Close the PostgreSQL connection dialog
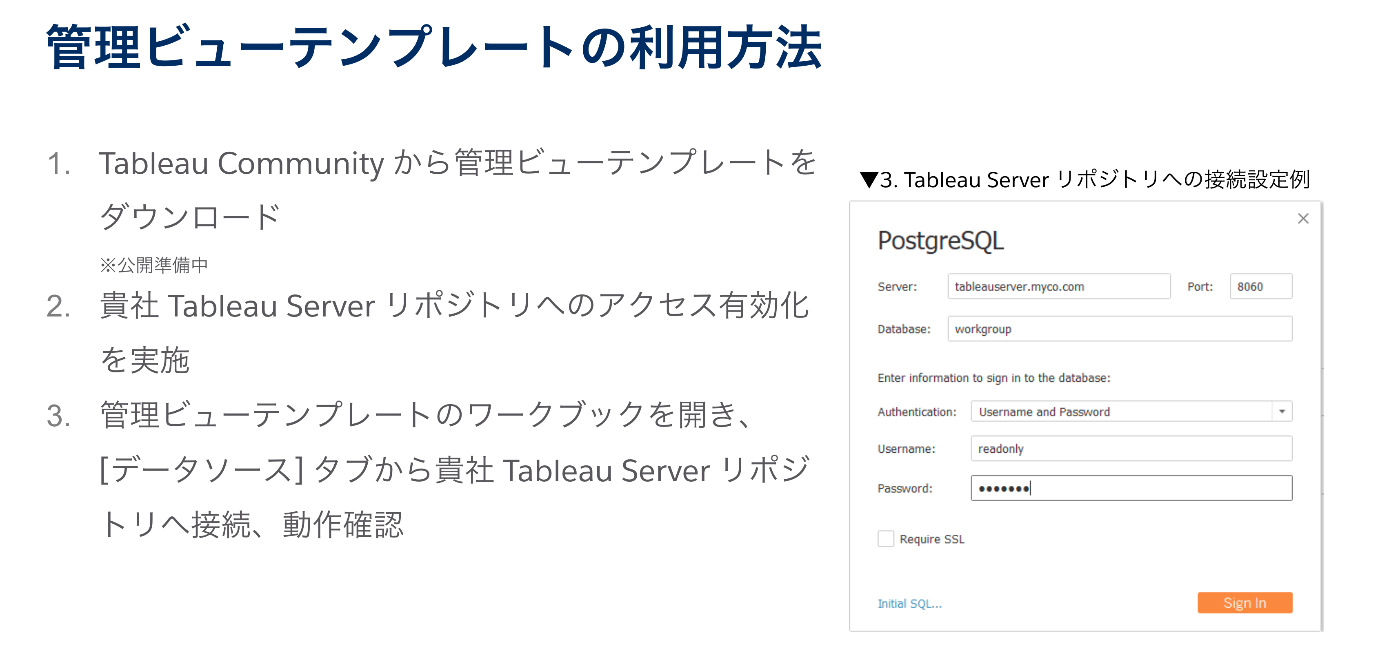This screenshot has height=655, width=1400. coord(1303,219)
